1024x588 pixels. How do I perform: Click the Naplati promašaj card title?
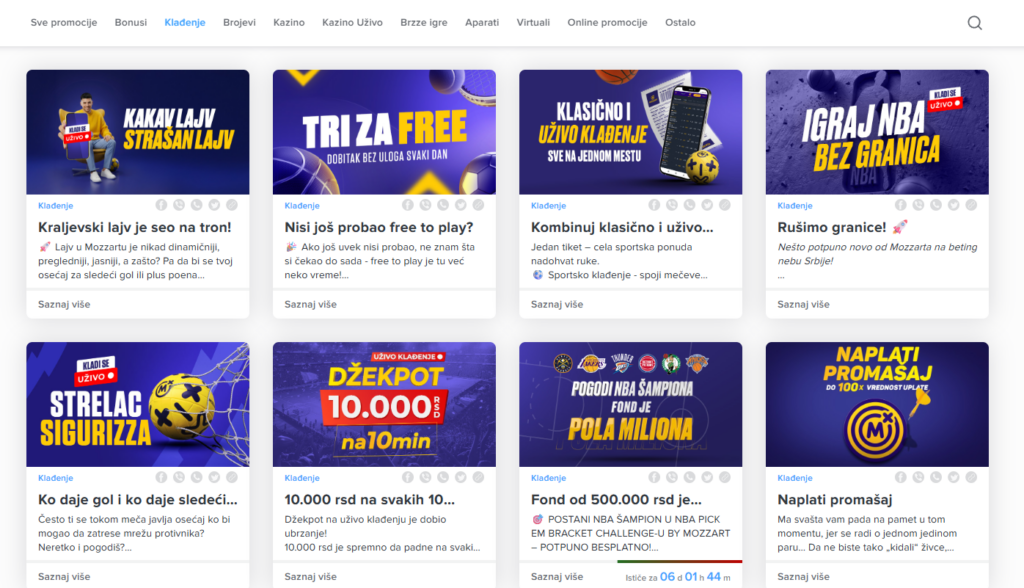tap(835, 500)
